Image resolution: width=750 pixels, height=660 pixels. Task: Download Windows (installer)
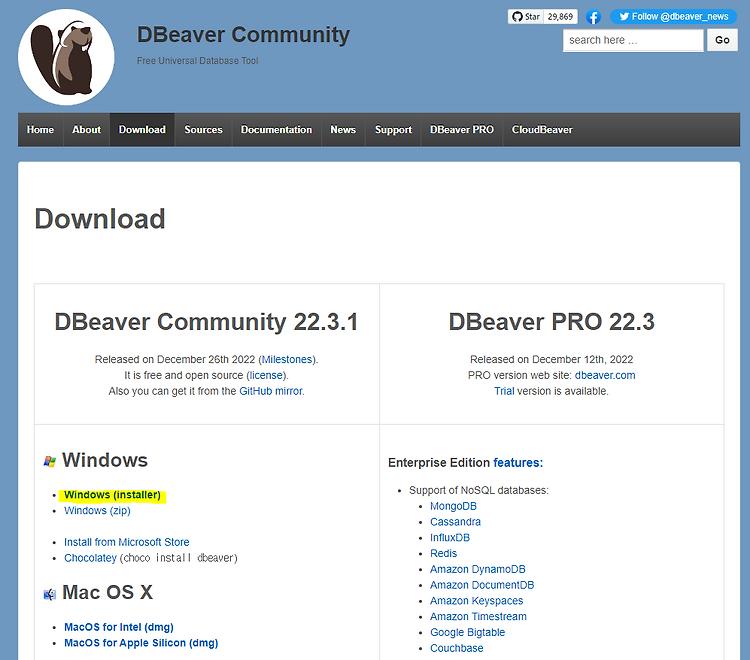coord(112,495)
